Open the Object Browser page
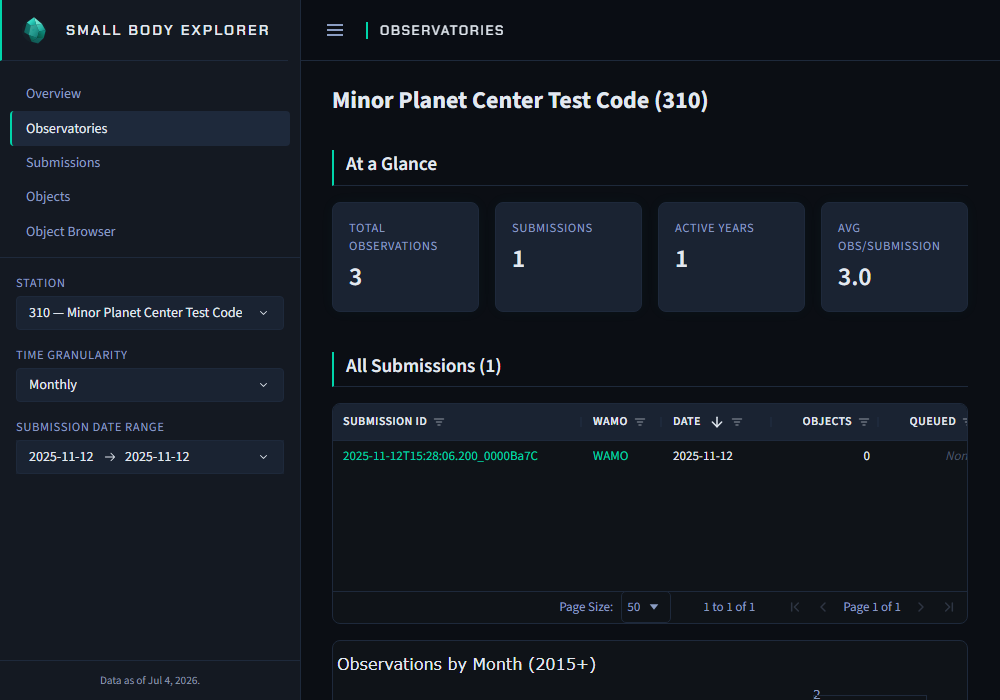Viewport: 1000px width, 700px height. (x=71, y=231)
